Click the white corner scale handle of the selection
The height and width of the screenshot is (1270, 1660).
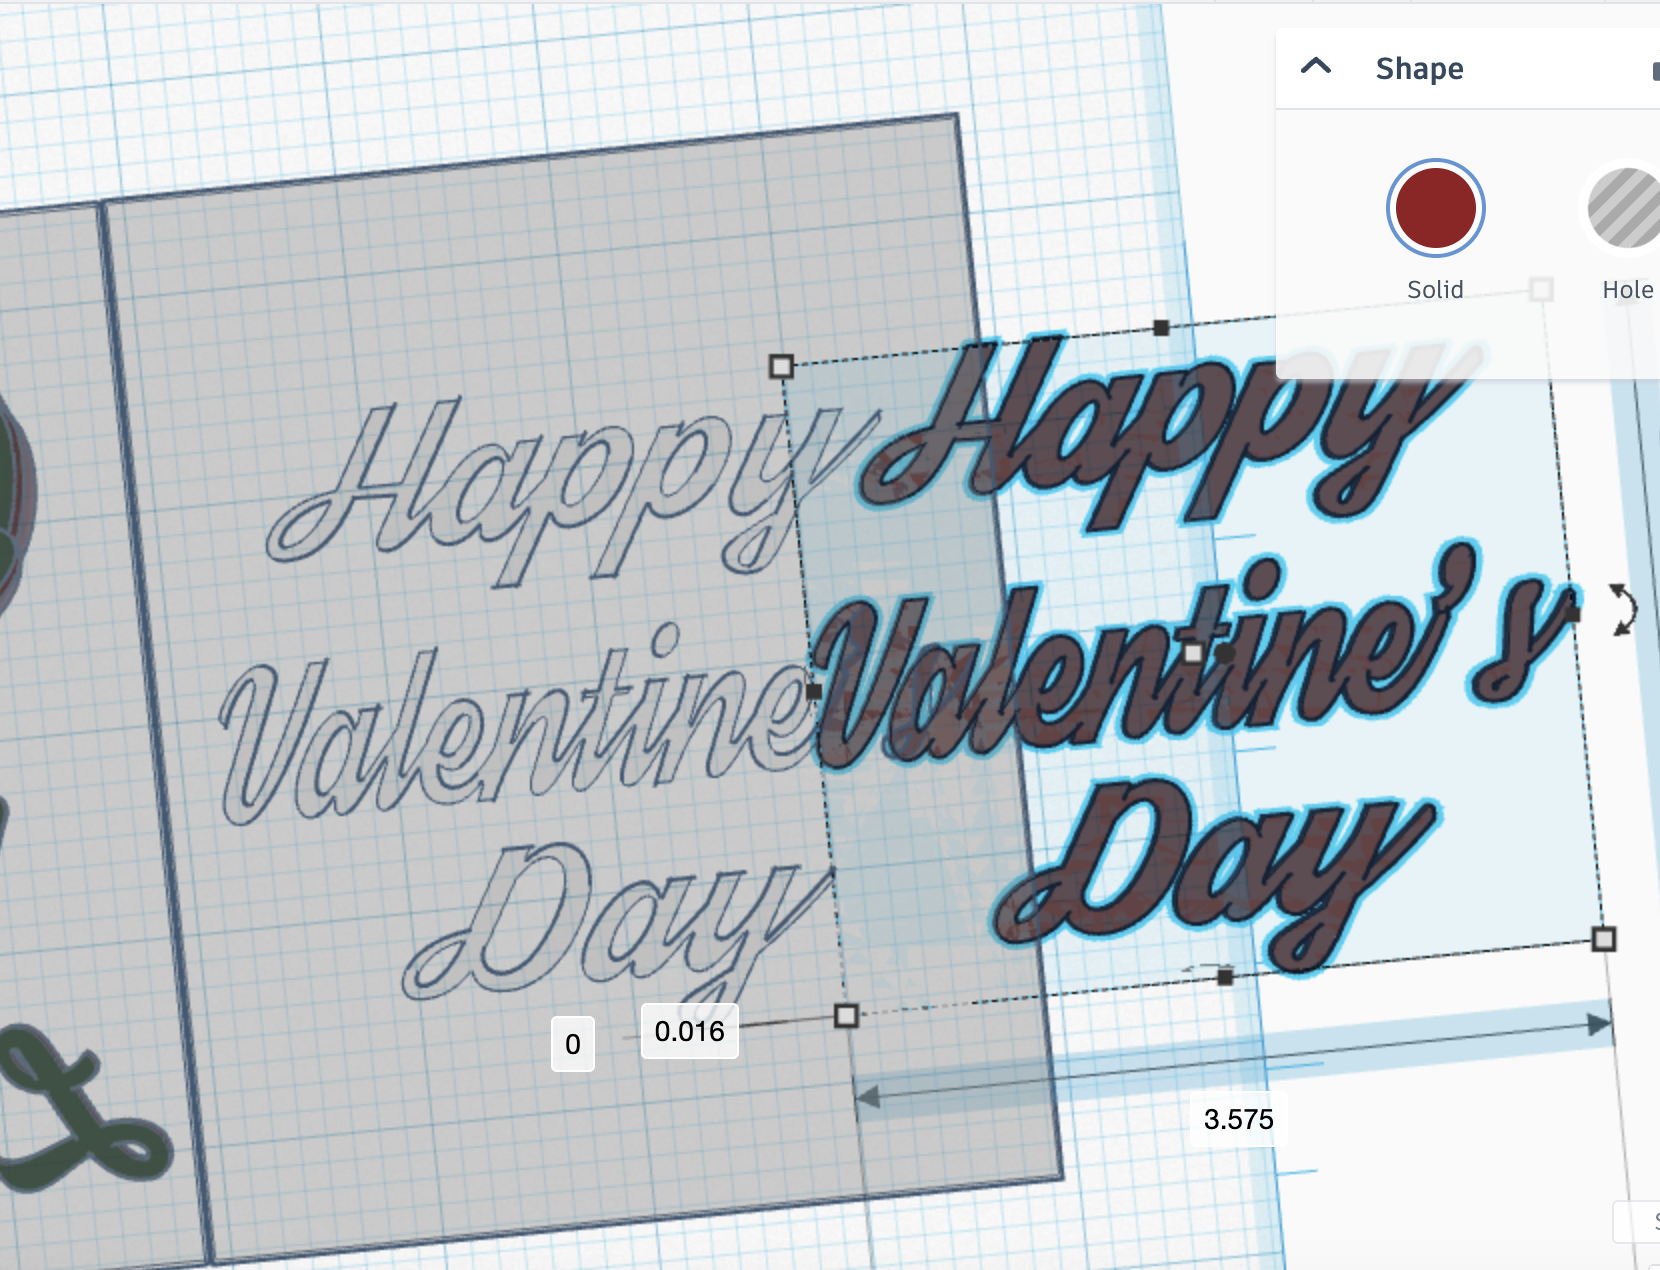tap(780, 368)
